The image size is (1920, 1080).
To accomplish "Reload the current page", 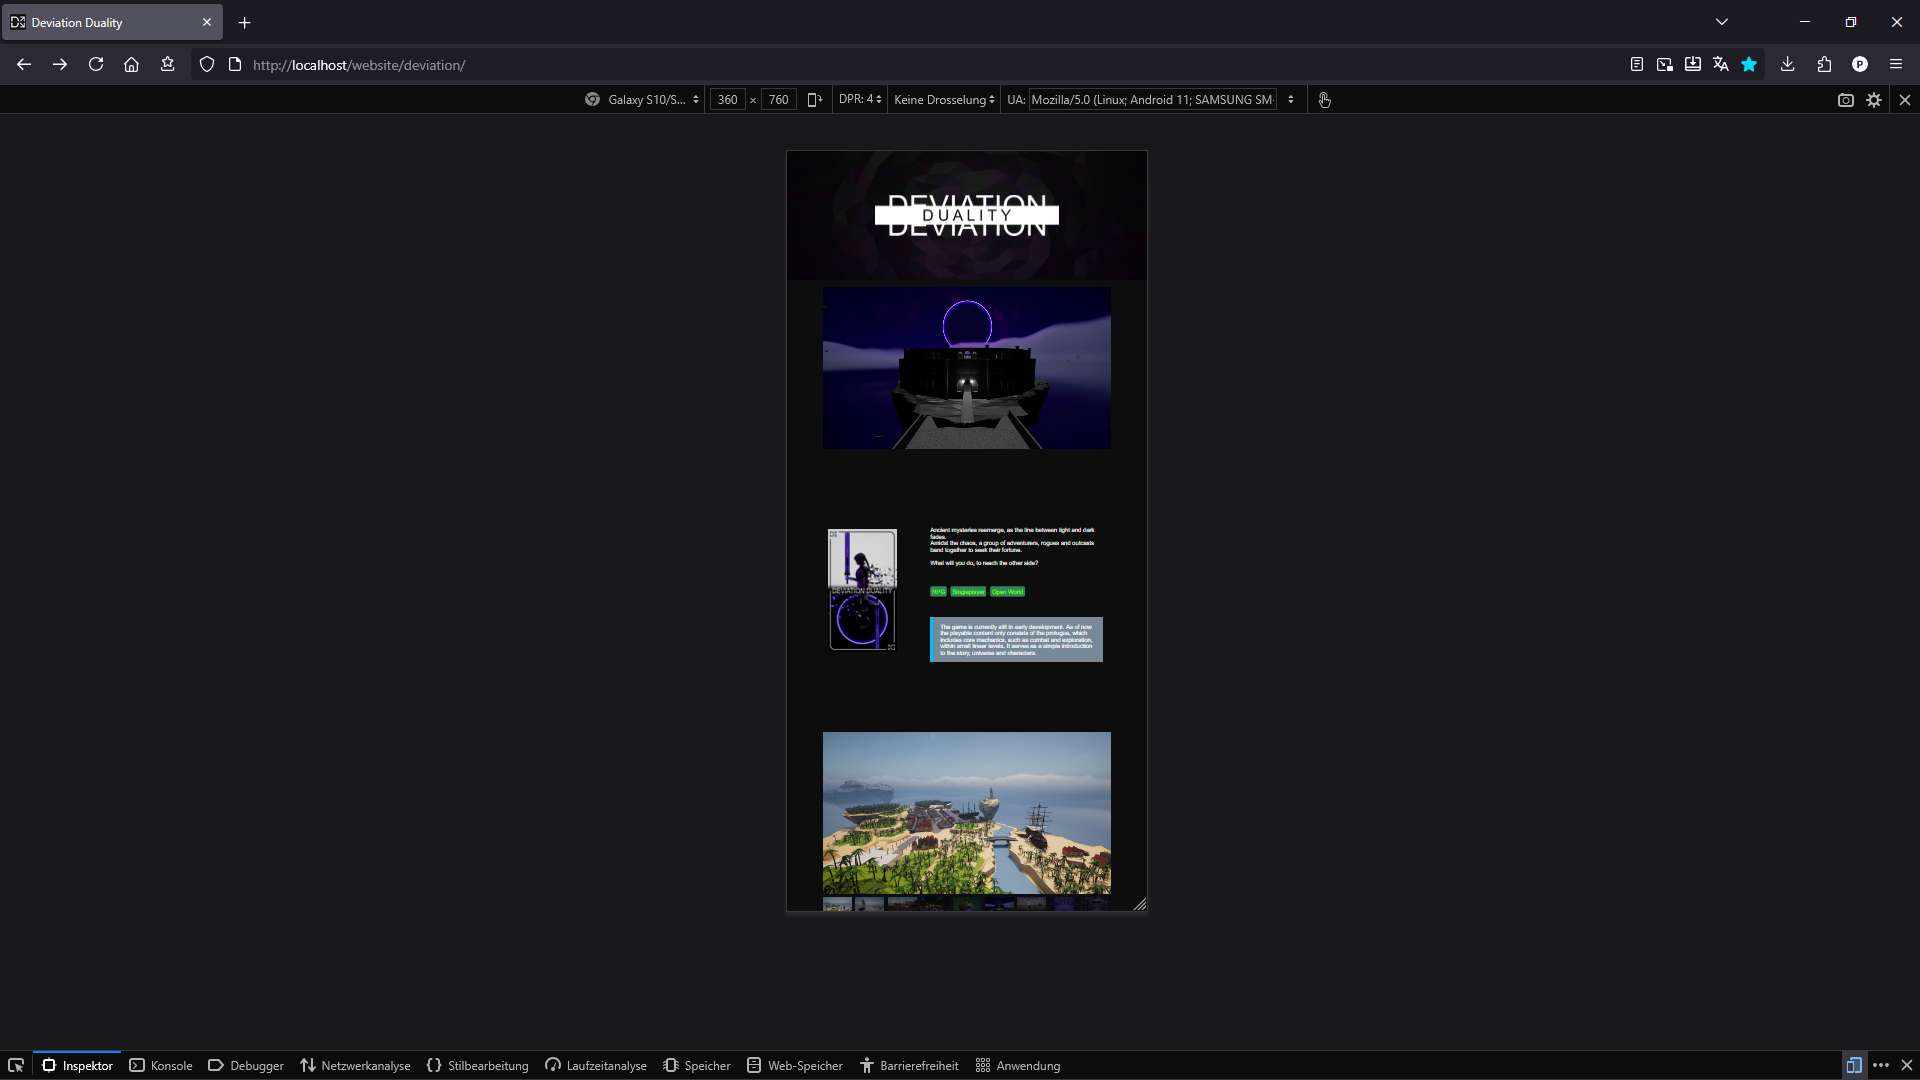I will [x=96, y=65].
